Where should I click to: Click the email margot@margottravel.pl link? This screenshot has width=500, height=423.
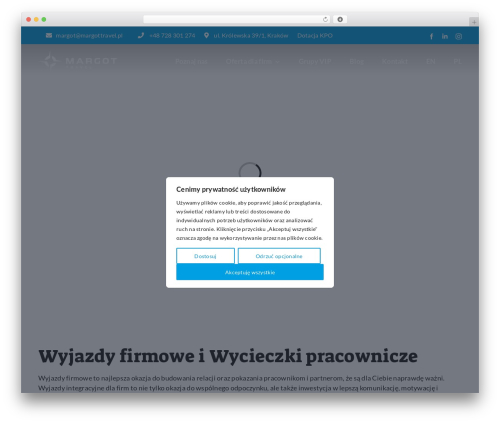coord(89,35)
